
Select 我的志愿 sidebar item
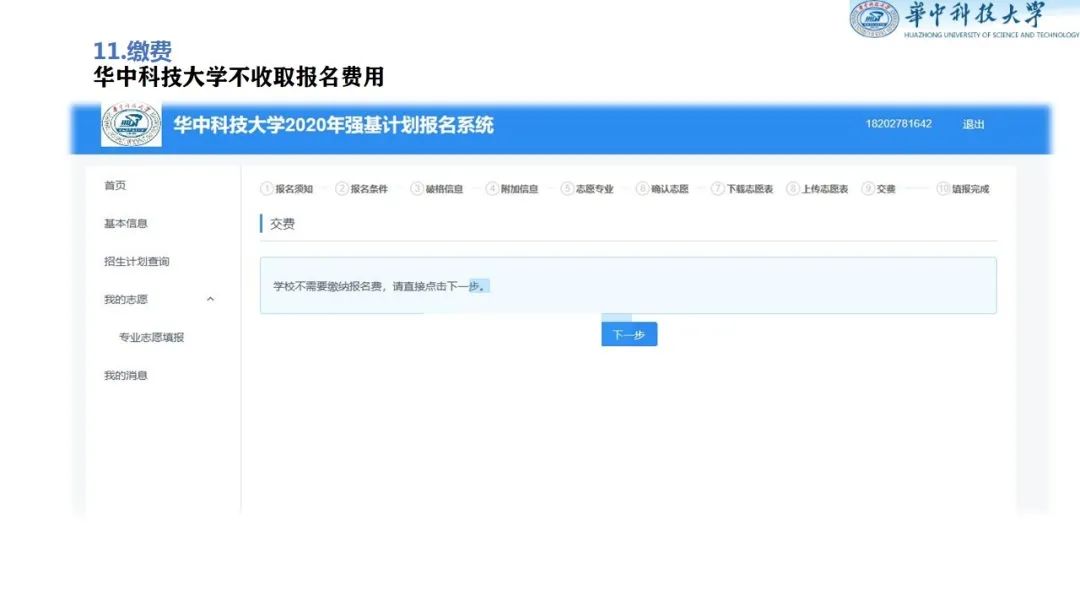(125, 299)
